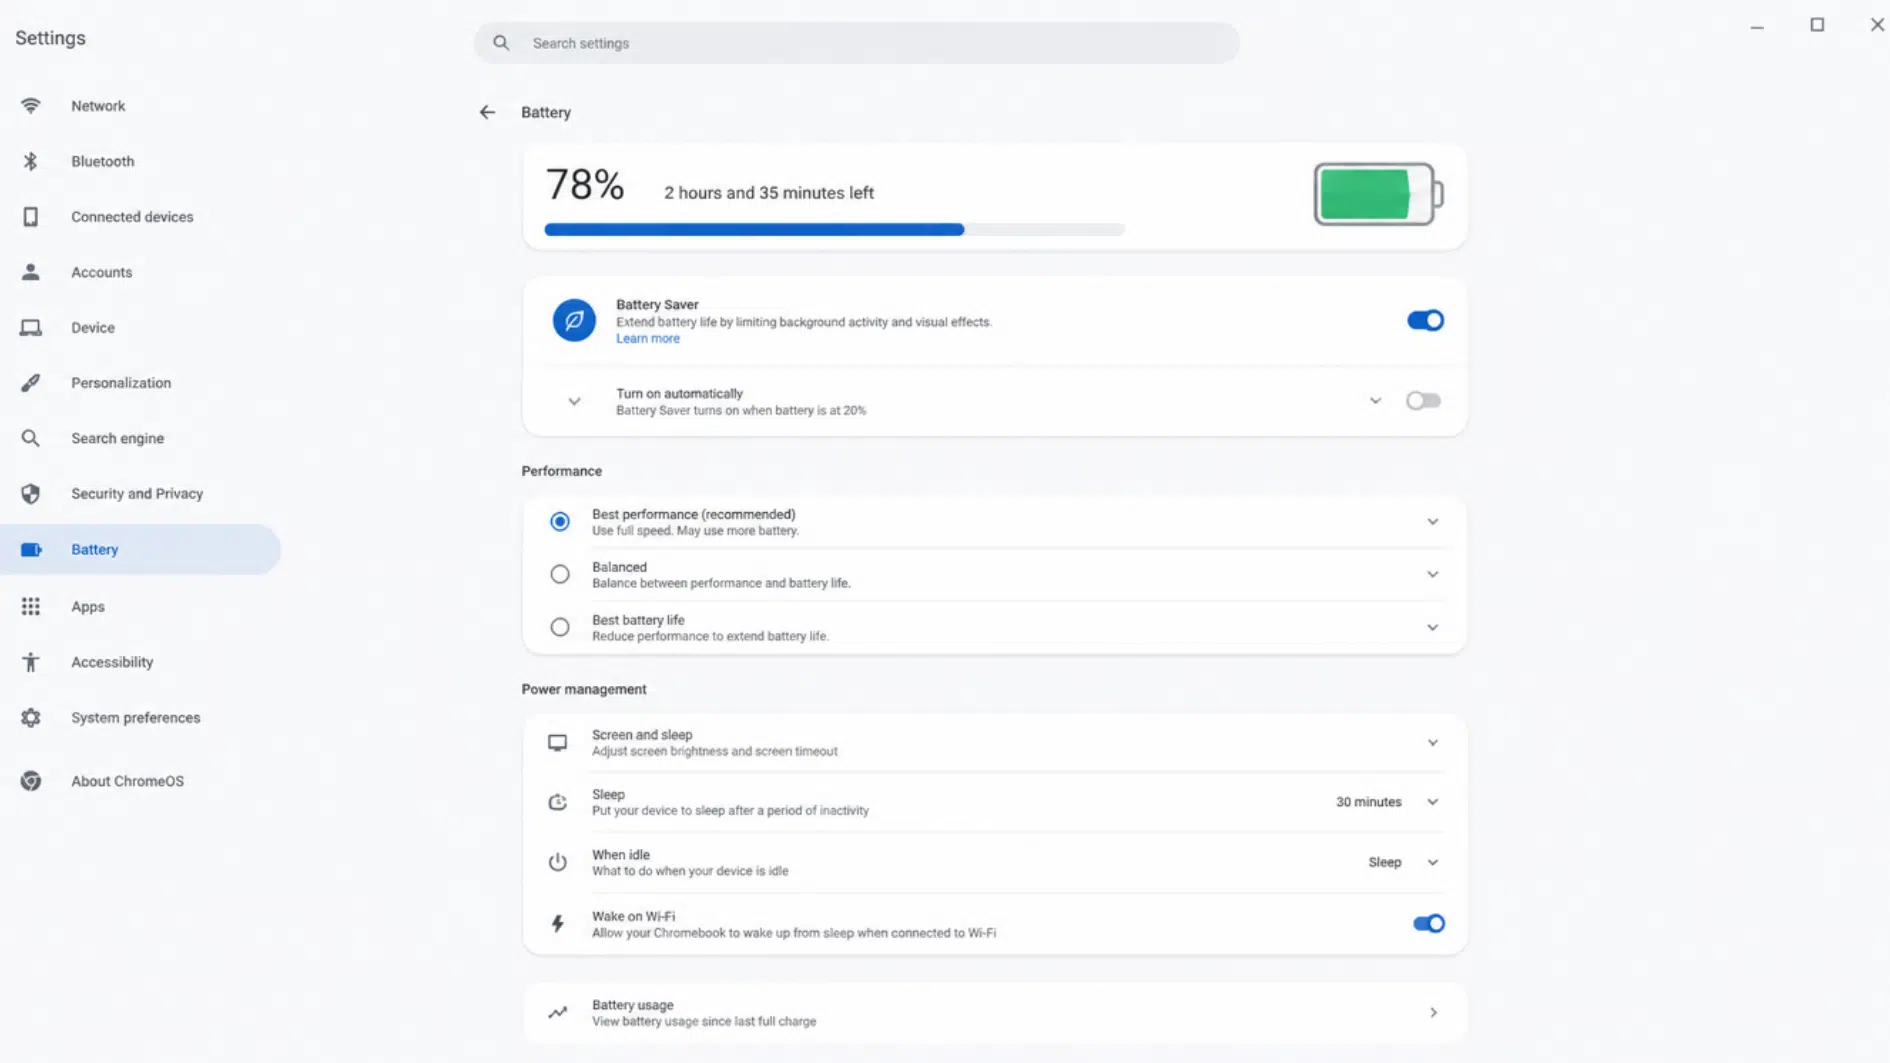
Task: Enable the Turn on automatically toggle
Action: point(1423,401)
